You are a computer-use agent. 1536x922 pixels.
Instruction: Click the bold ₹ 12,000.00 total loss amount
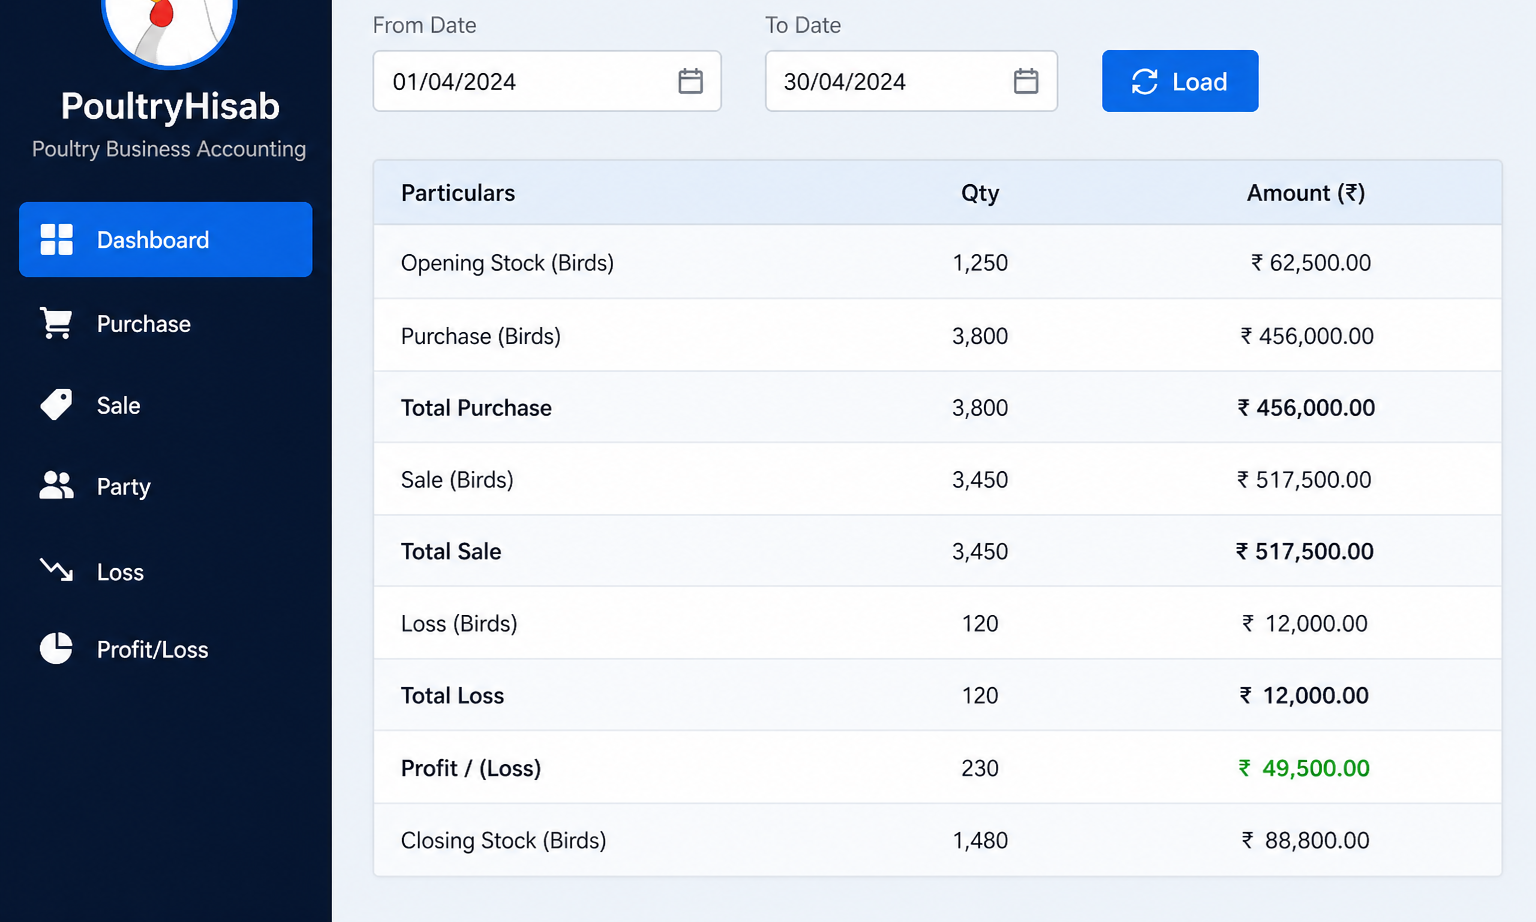pyautogui.click(x=1304, y=696)
